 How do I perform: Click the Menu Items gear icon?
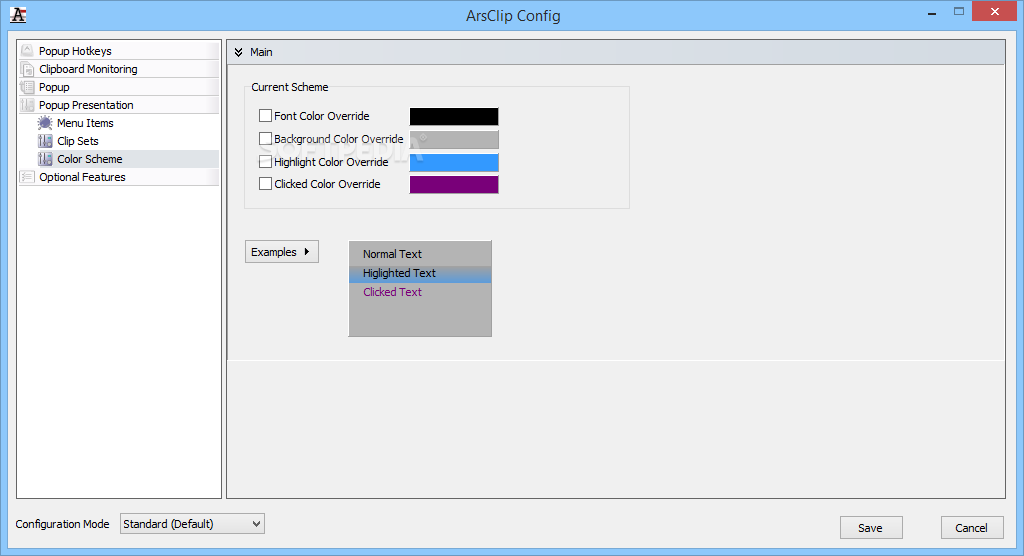point(45,123)
